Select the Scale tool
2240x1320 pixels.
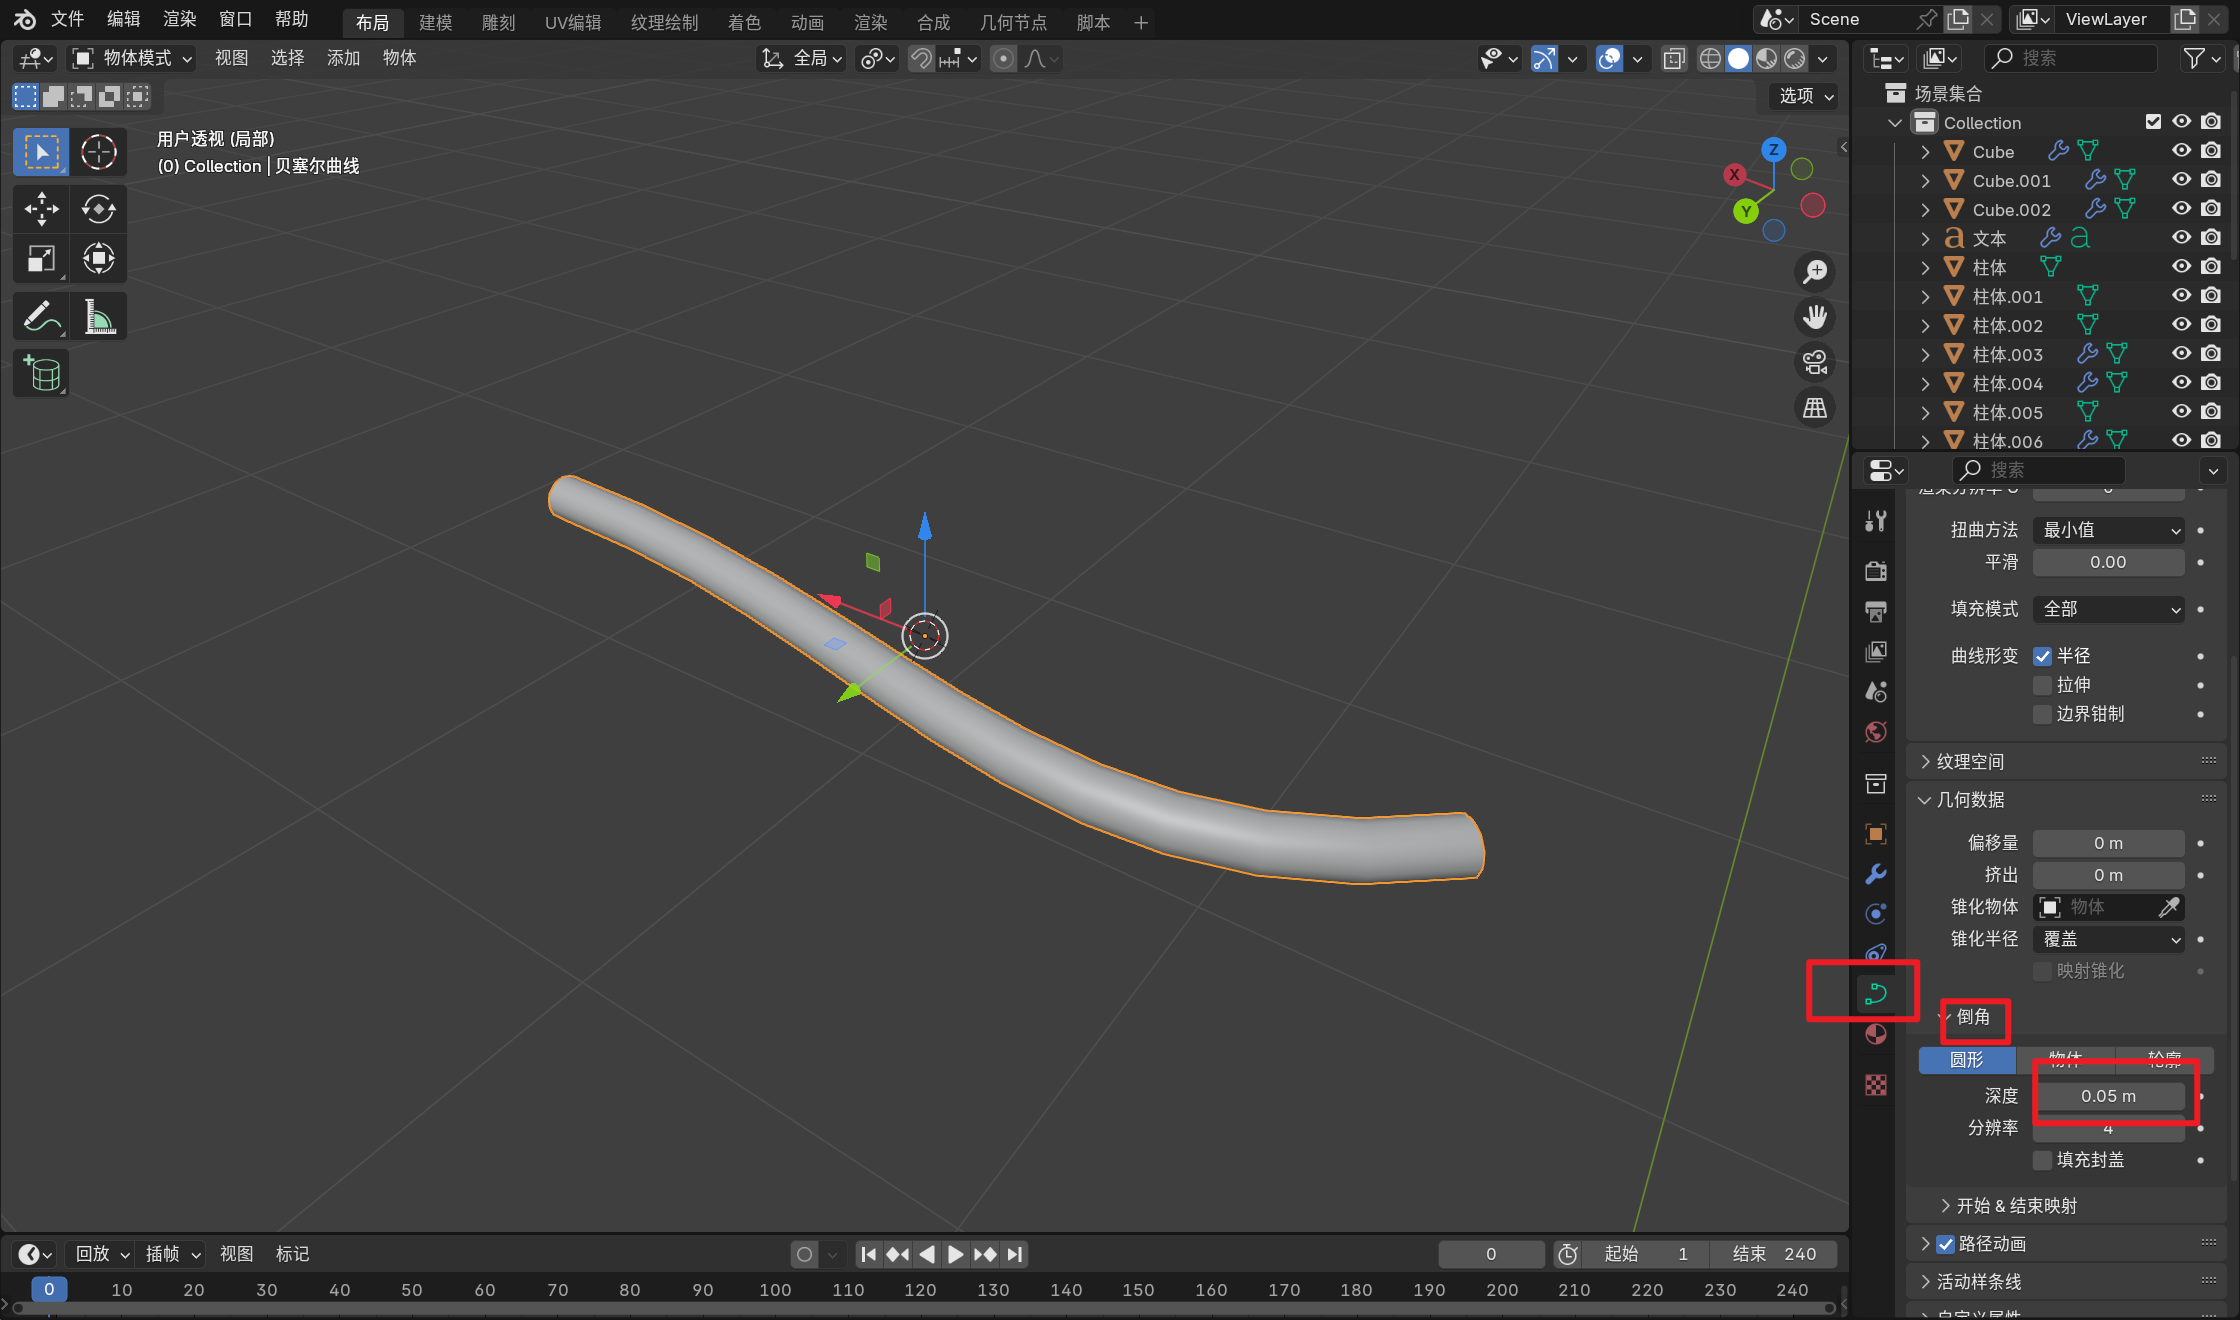pos(41,259)
